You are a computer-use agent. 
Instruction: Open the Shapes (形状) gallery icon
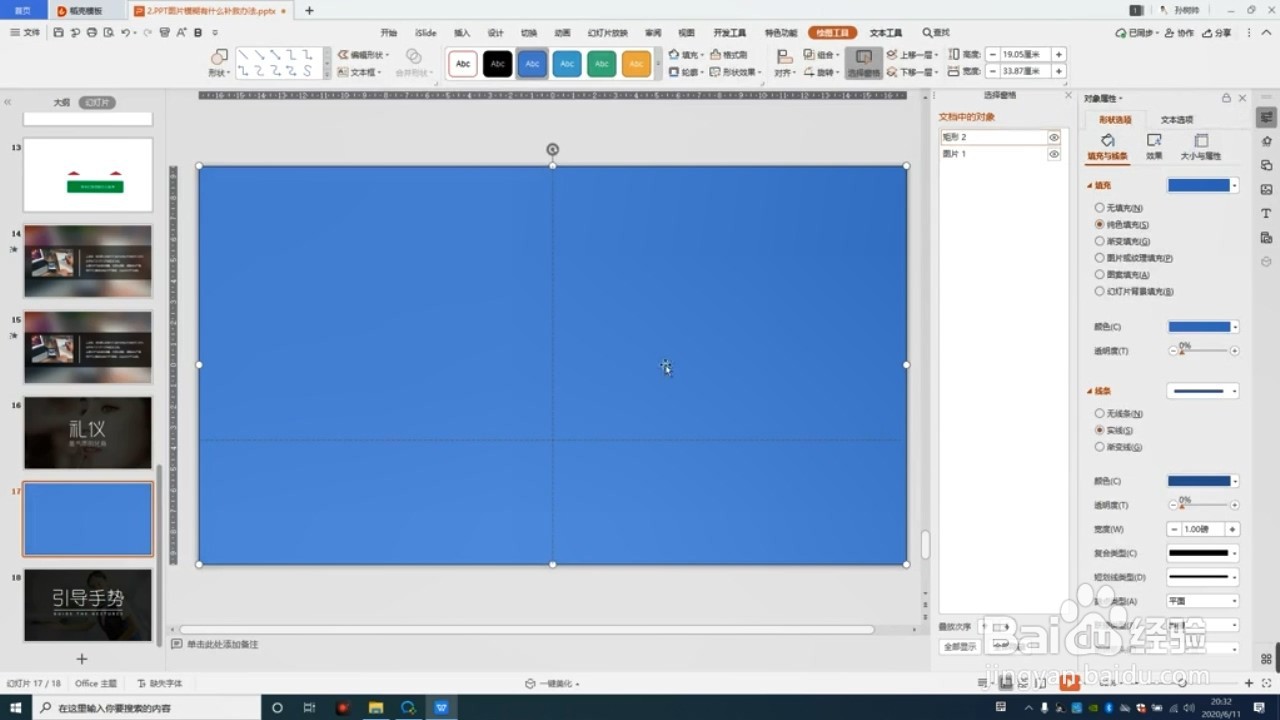(x=219, y=57)
